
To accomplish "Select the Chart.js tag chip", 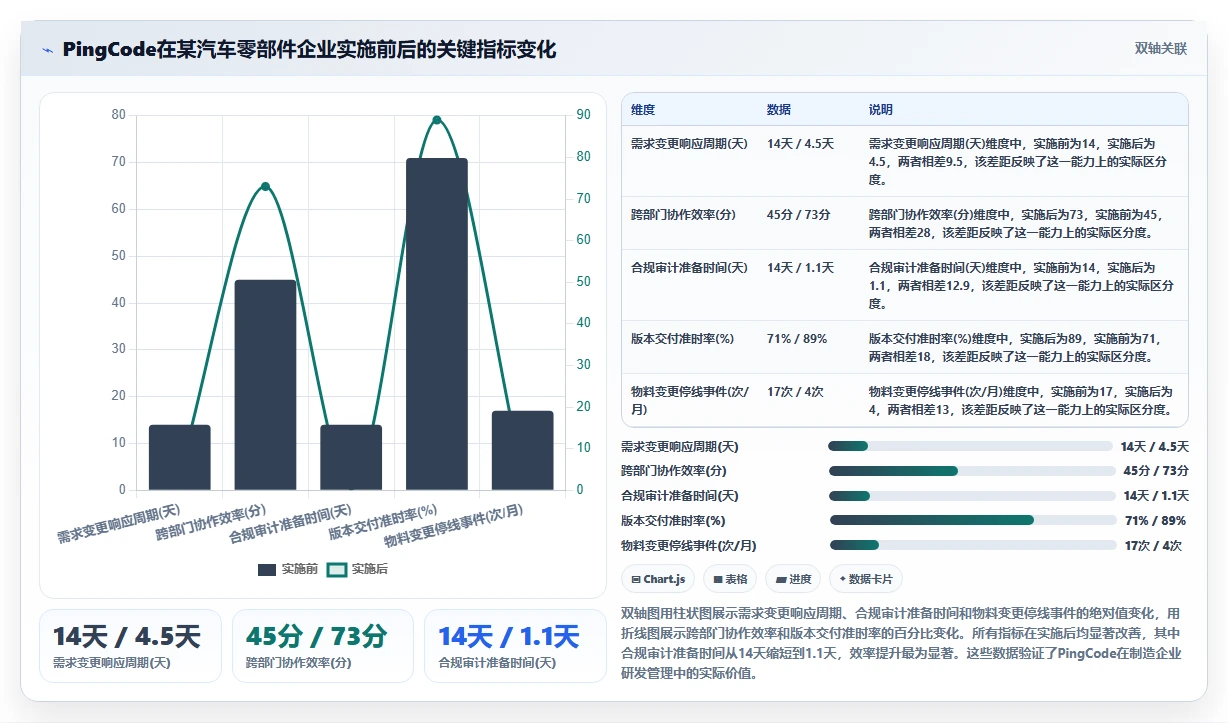I will (x=659, y=579).
